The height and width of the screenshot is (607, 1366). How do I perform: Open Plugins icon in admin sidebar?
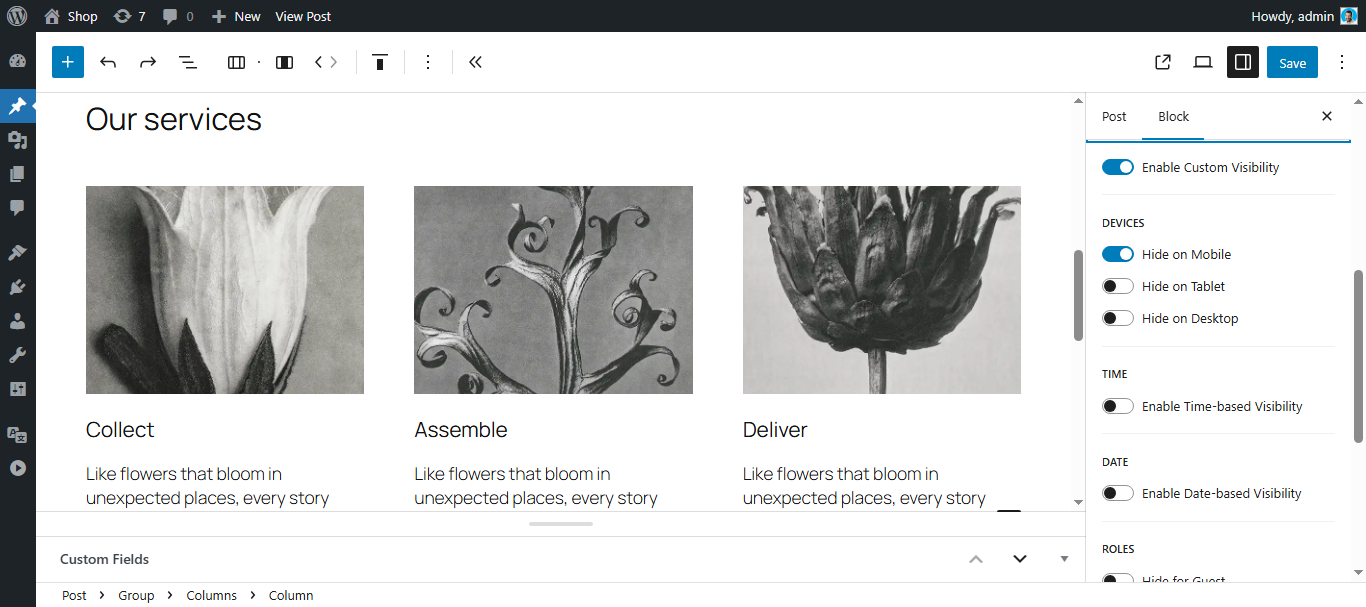click(17, 287)
